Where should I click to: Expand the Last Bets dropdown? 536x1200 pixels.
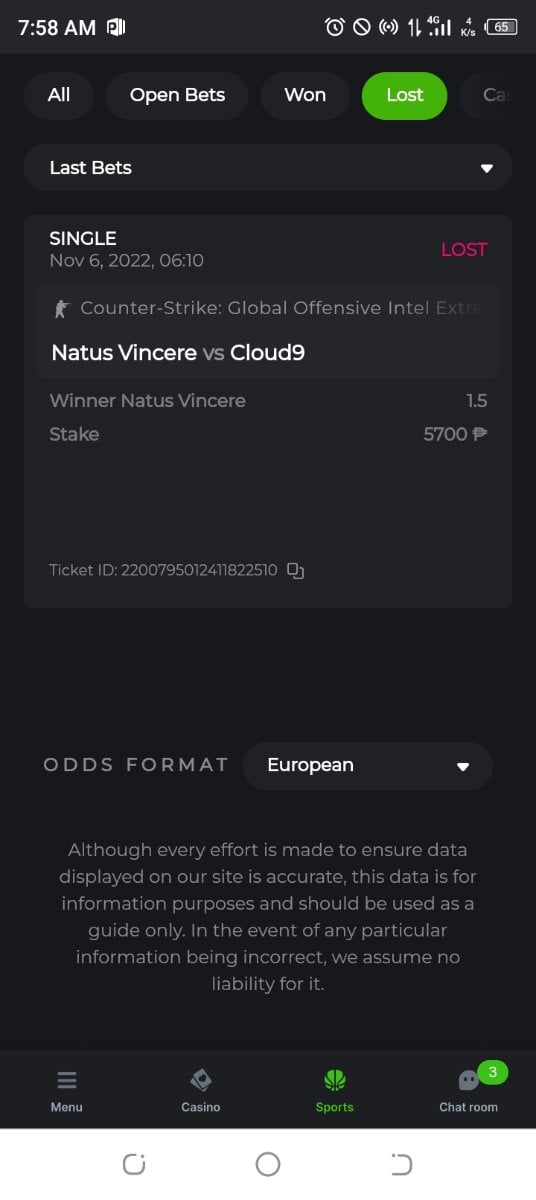pos(268,168)
